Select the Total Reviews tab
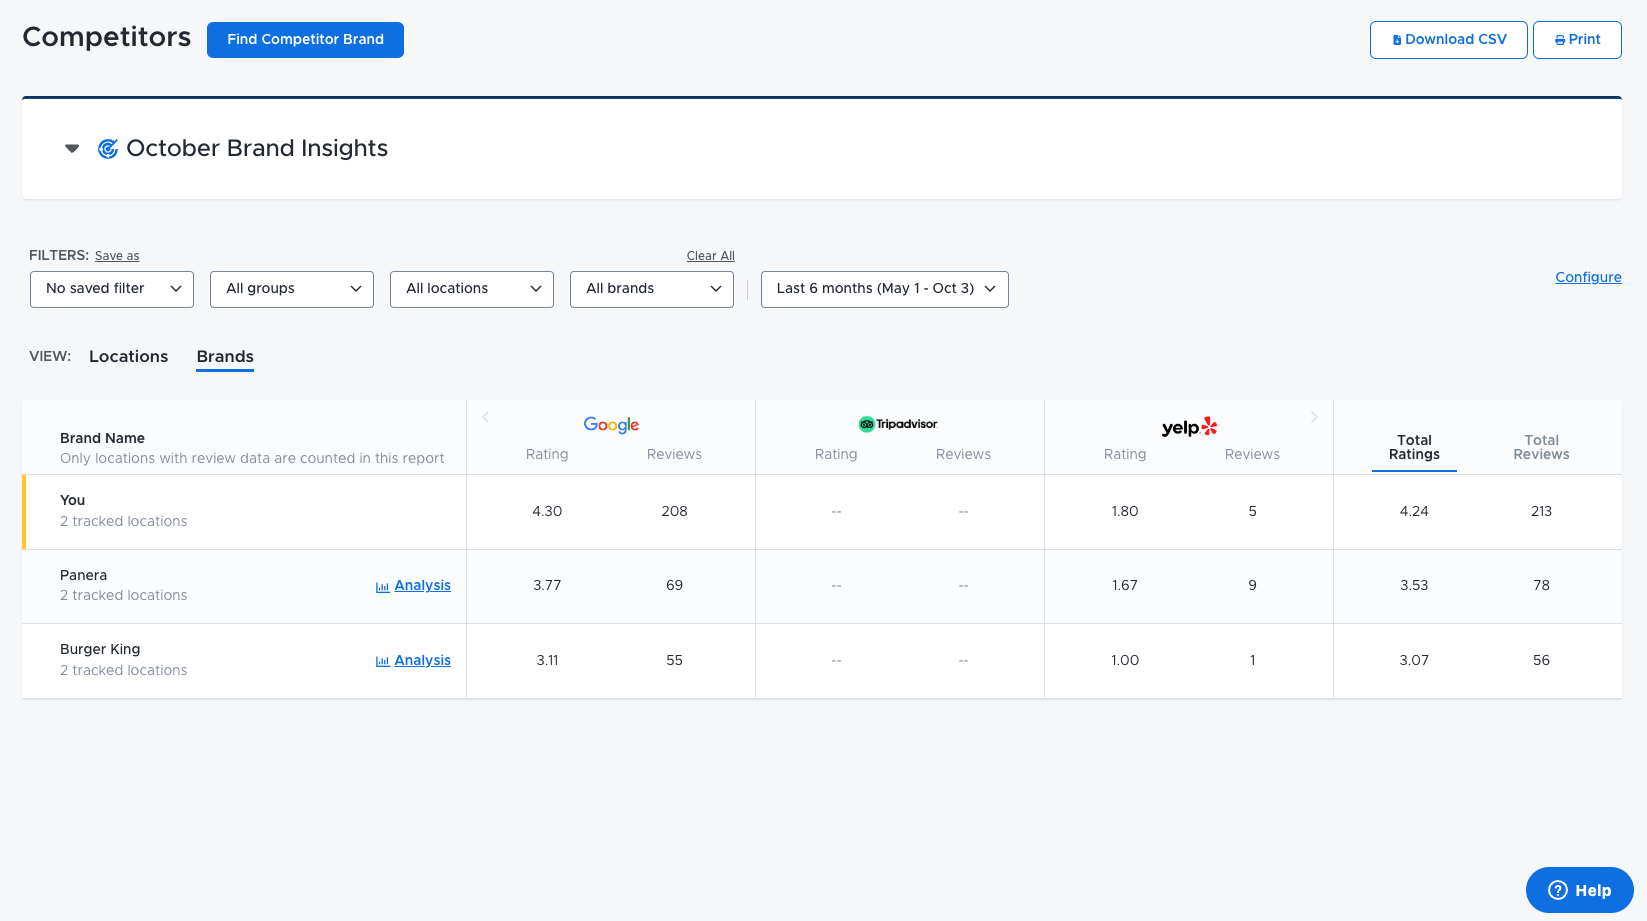The image size is (1647, 921). (x=1541, y=447)
